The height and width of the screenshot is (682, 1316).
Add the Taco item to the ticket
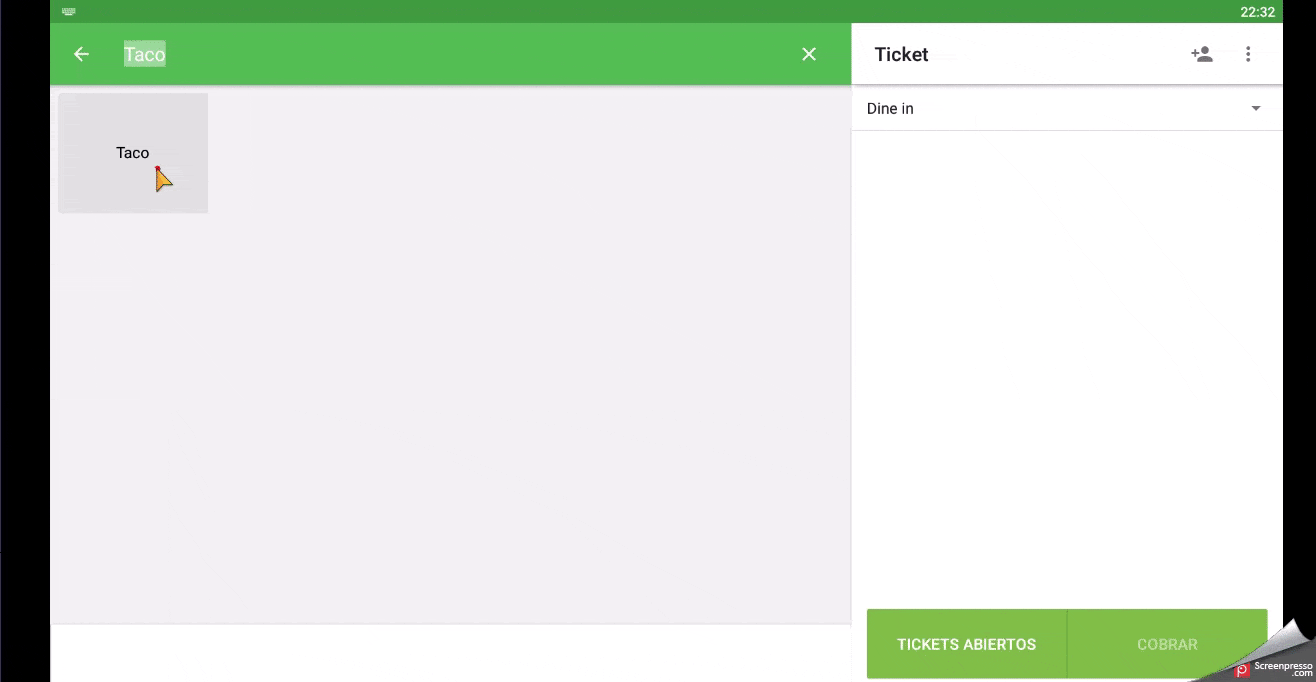(x=133, y=153)
